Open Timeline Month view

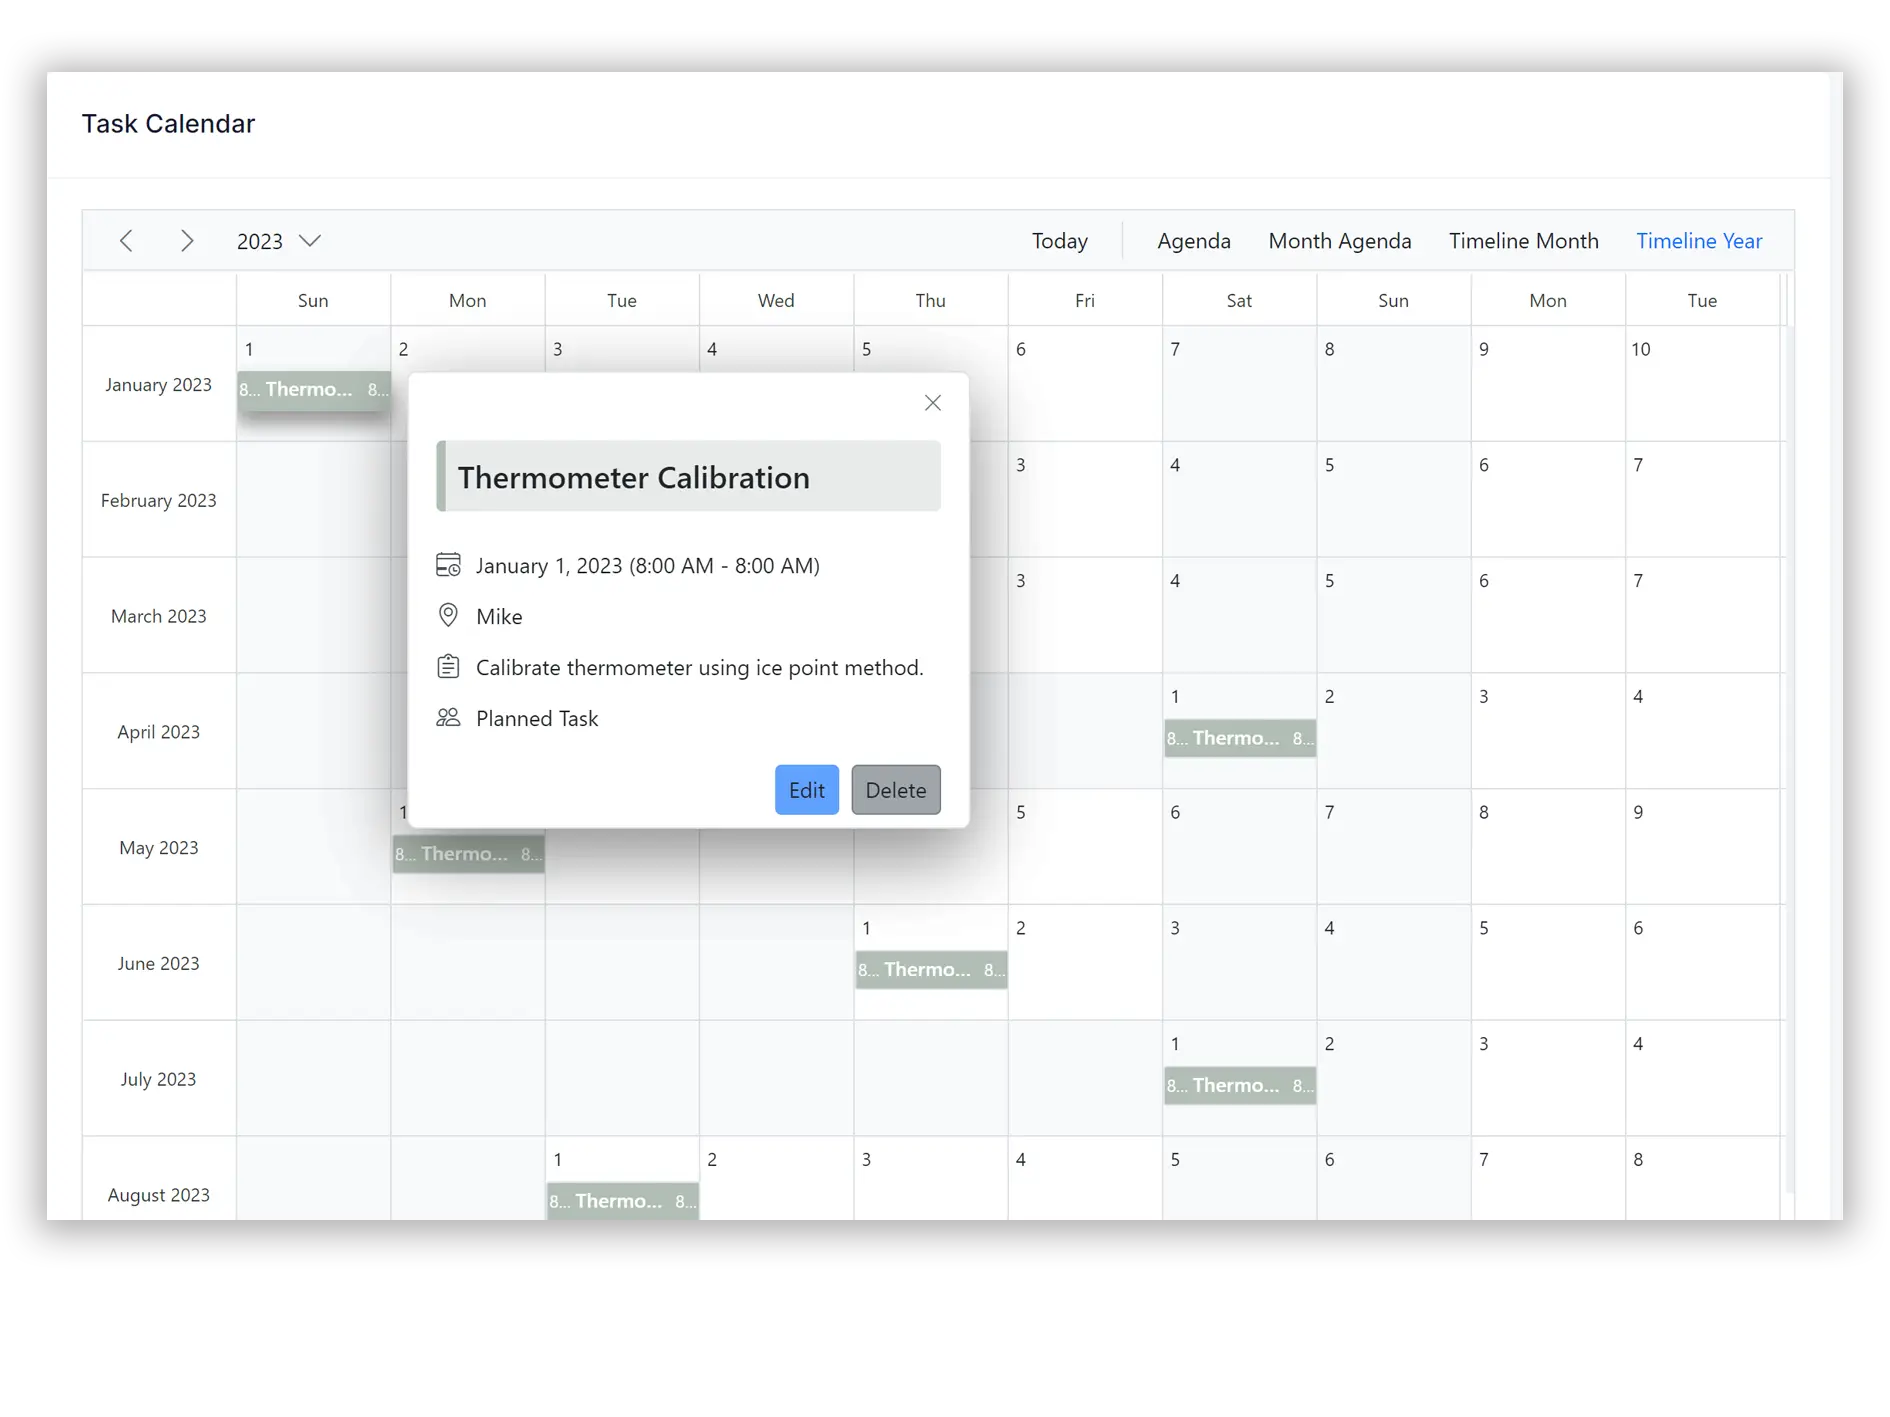[x=1523, y=241]
